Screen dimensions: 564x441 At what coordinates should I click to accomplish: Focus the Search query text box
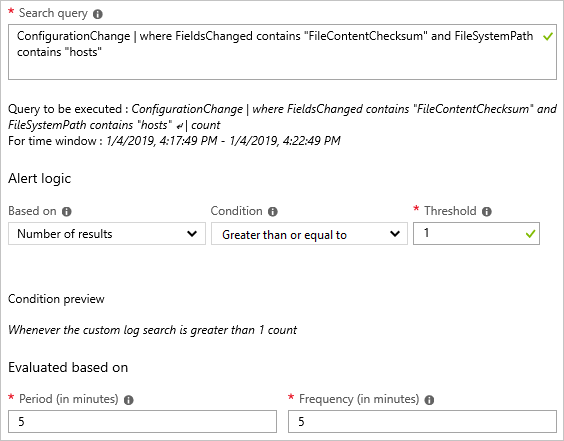point(282,52)
